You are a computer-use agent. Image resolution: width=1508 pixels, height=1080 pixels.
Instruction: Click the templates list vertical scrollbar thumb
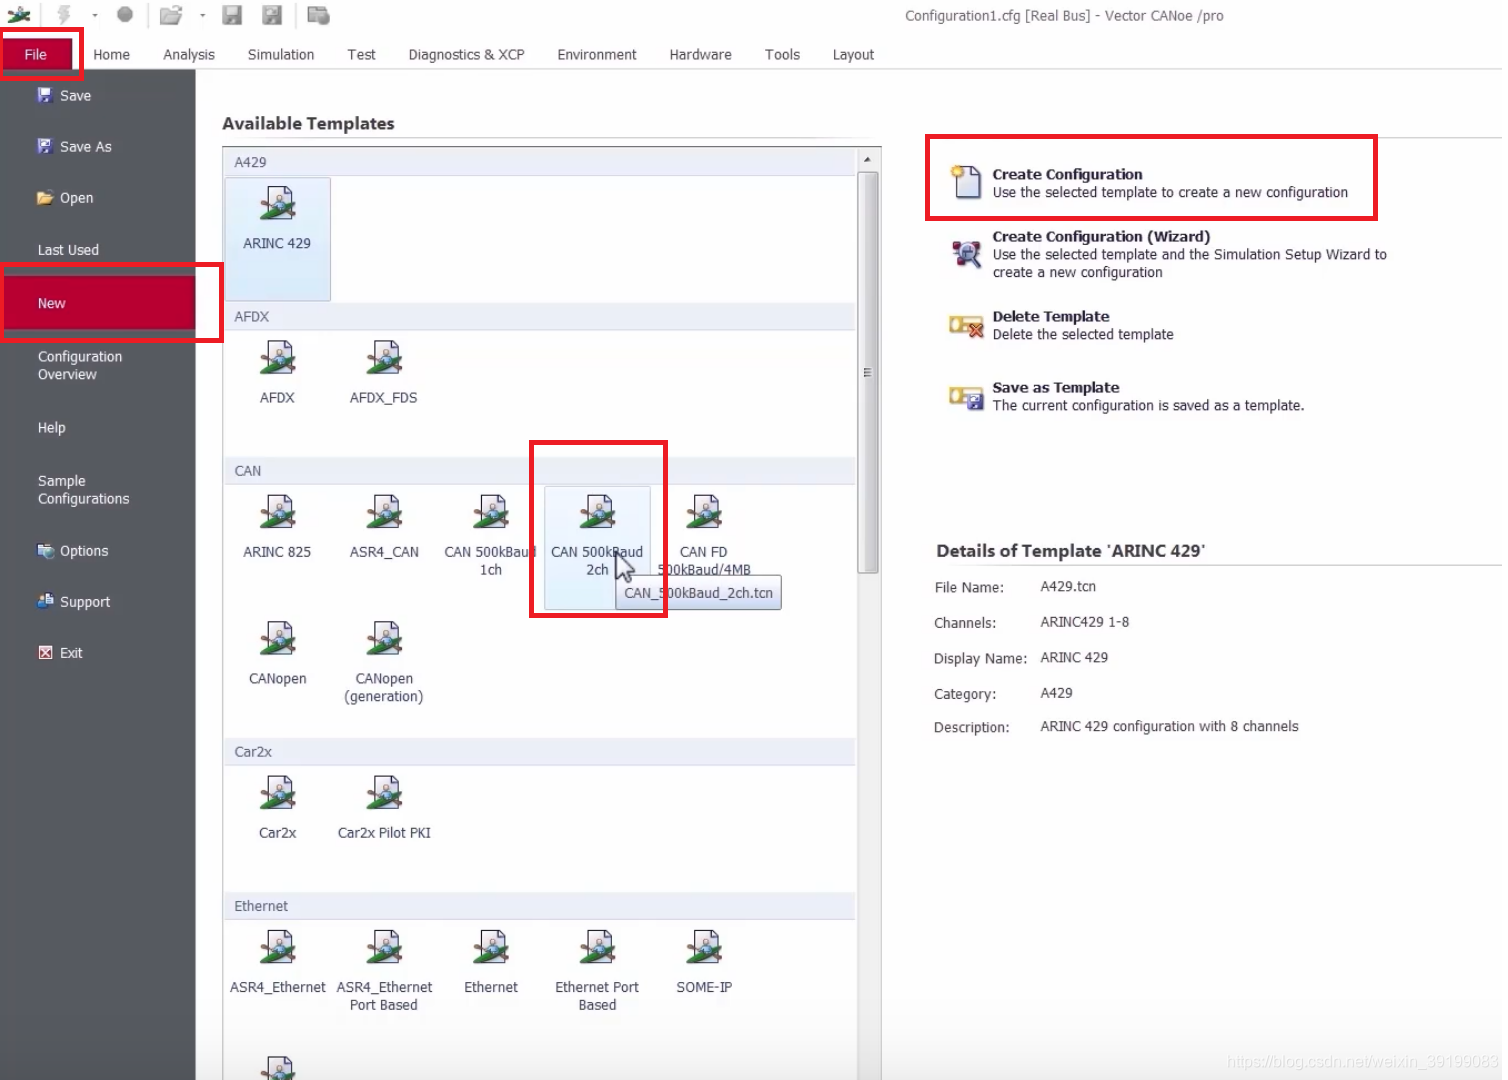tap(867, 372)
